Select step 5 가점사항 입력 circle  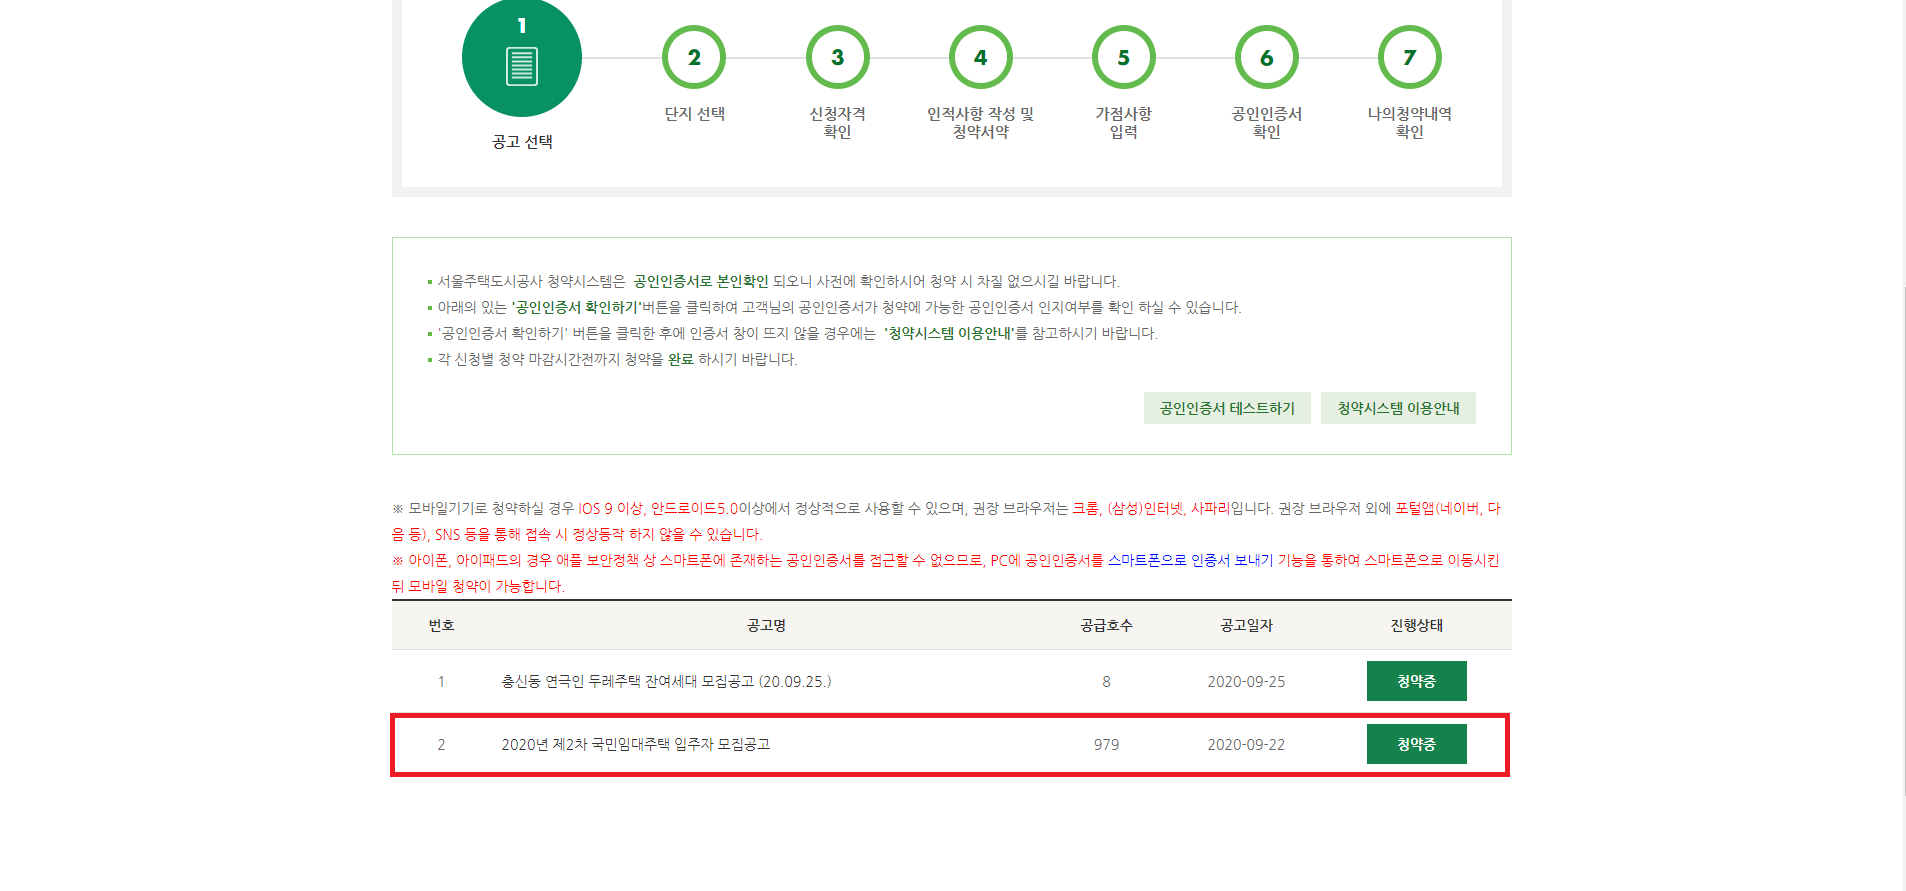(1124, 58)
